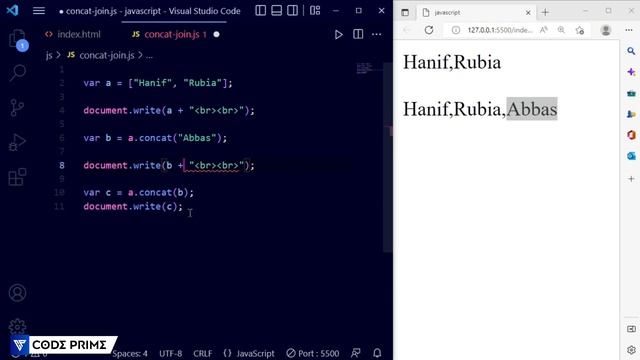This screenshot has width=640, height=360.
Task: Go back in the browser
Action: (x=407, y=30)
